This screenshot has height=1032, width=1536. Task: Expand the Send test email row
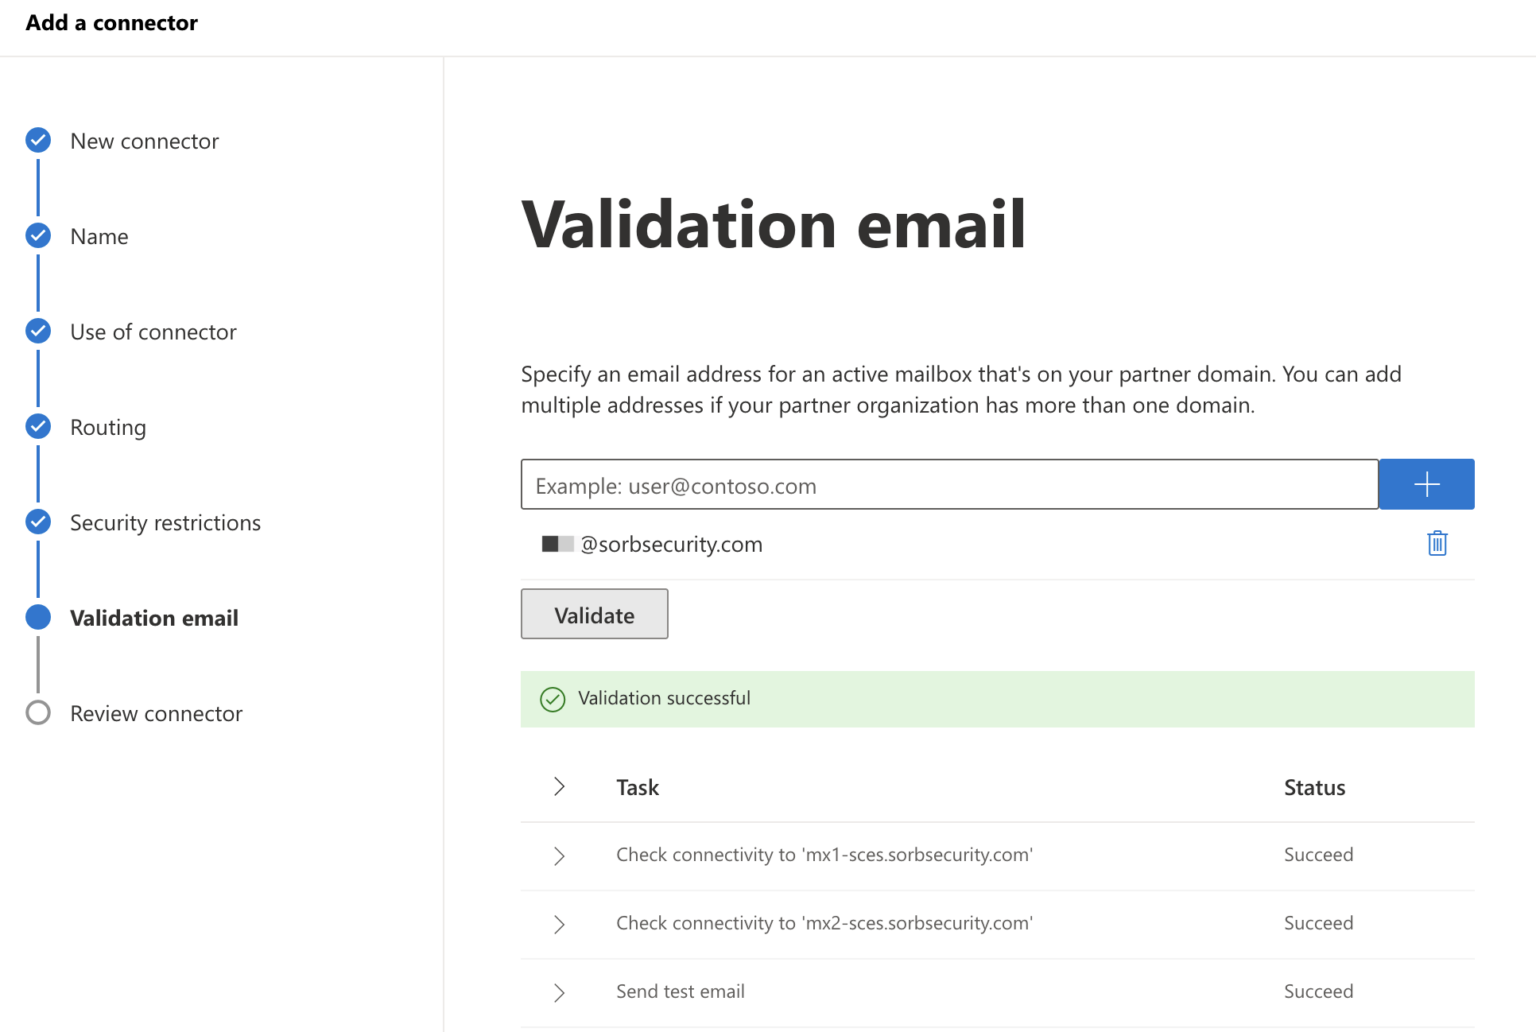tap(559, 992)
